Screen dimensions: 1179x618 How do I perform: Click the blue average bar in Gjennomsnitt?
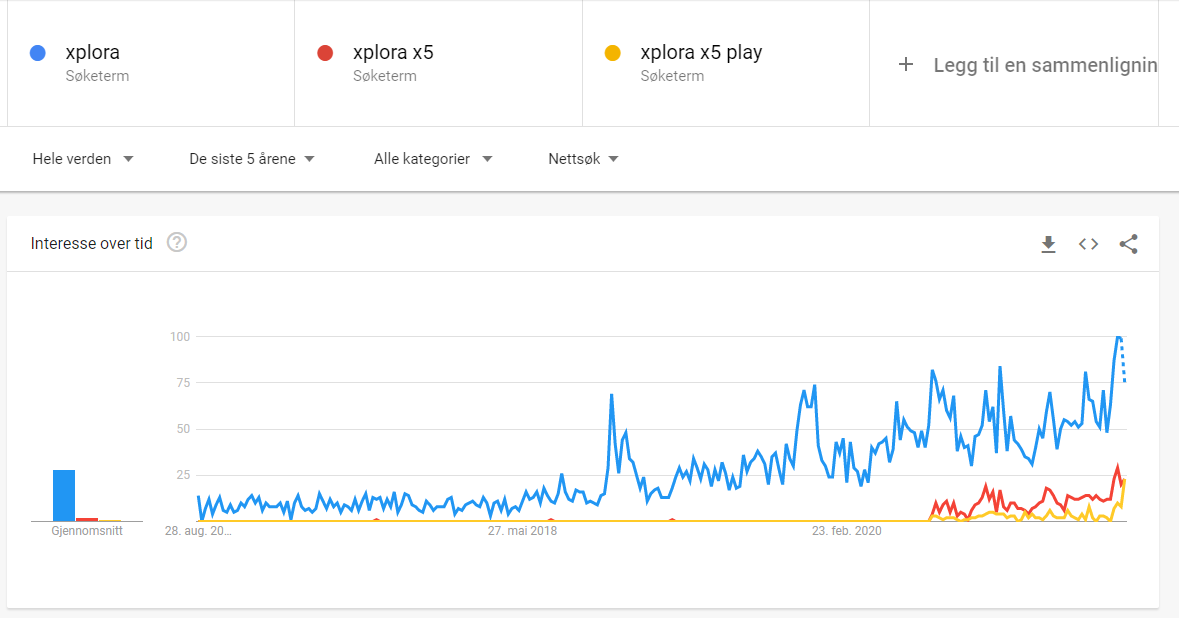coord(64,495)
